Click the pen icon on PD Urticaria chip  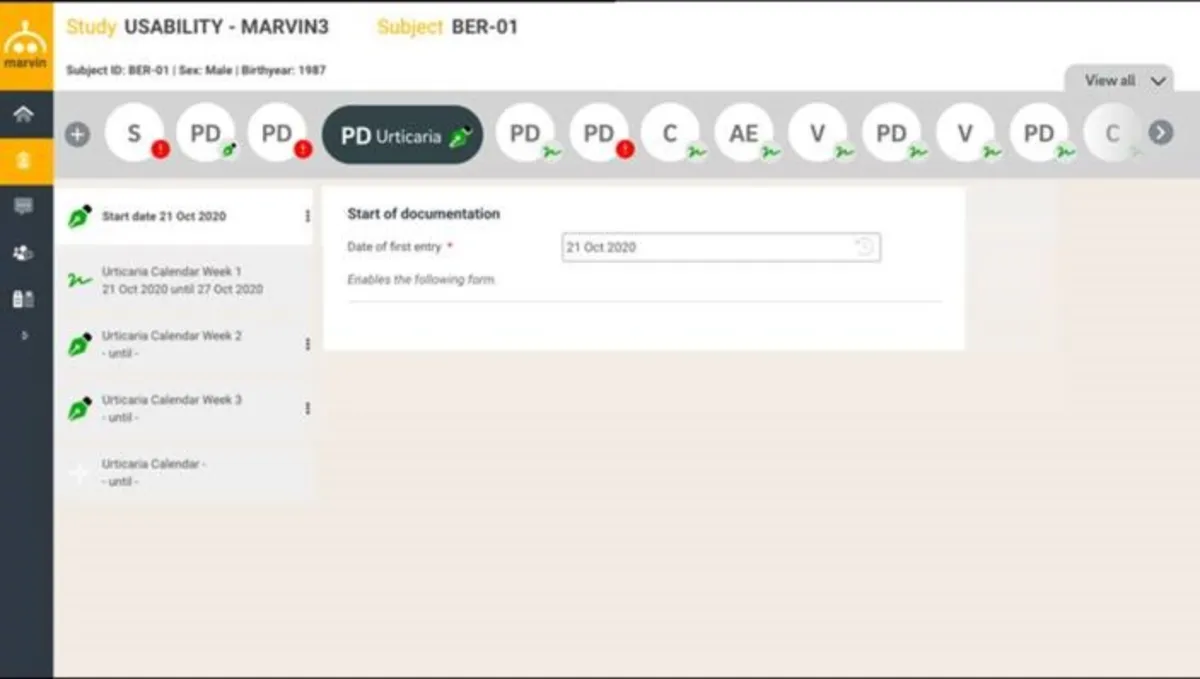point(462,136)
